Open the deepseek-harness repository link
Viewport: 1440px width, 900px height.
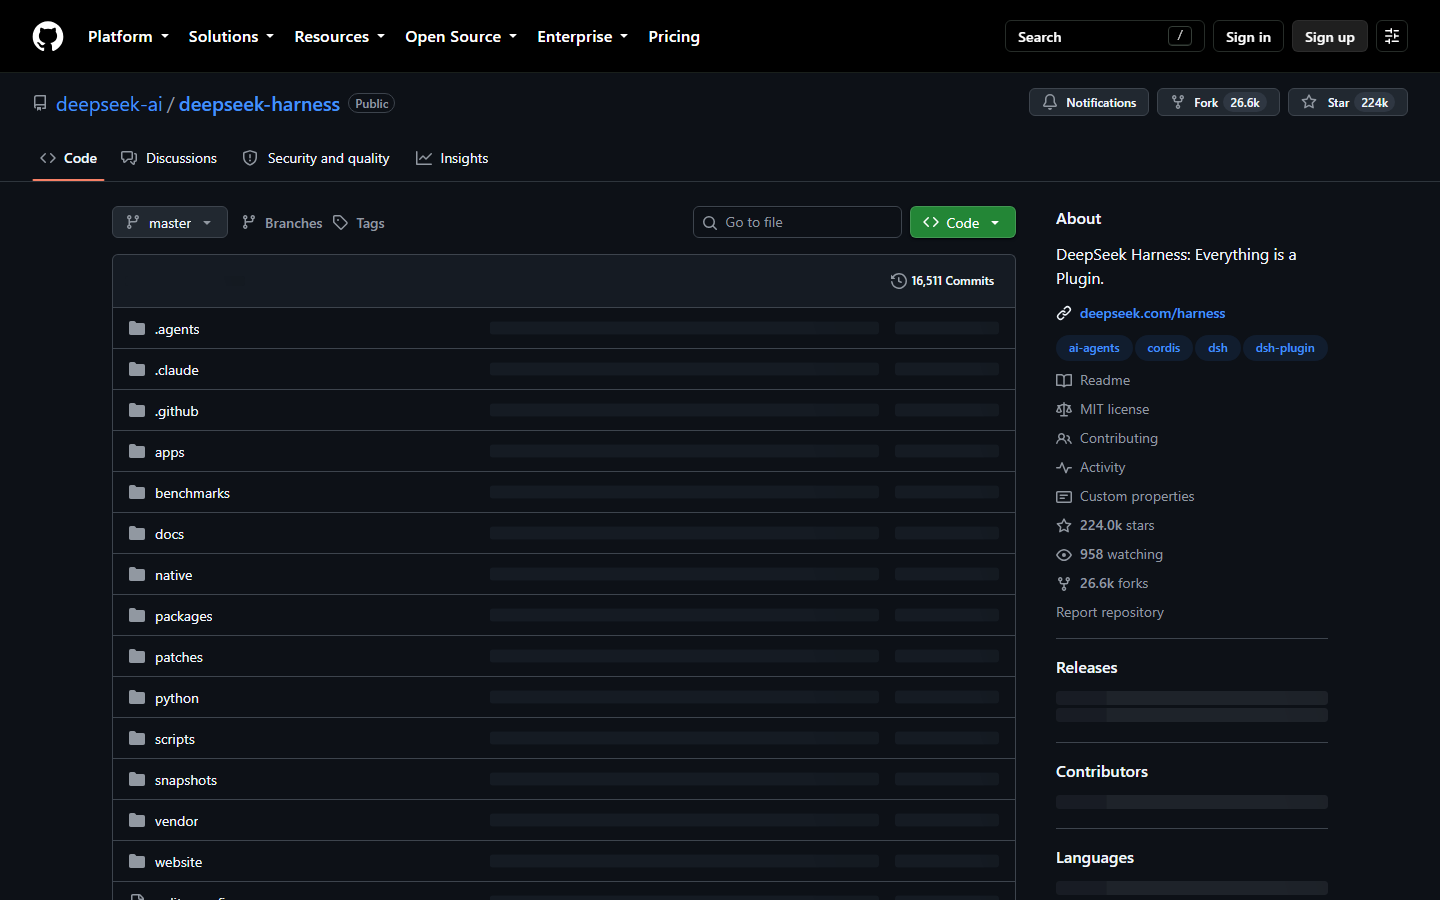pyautogui.click(x=259, y=104)
